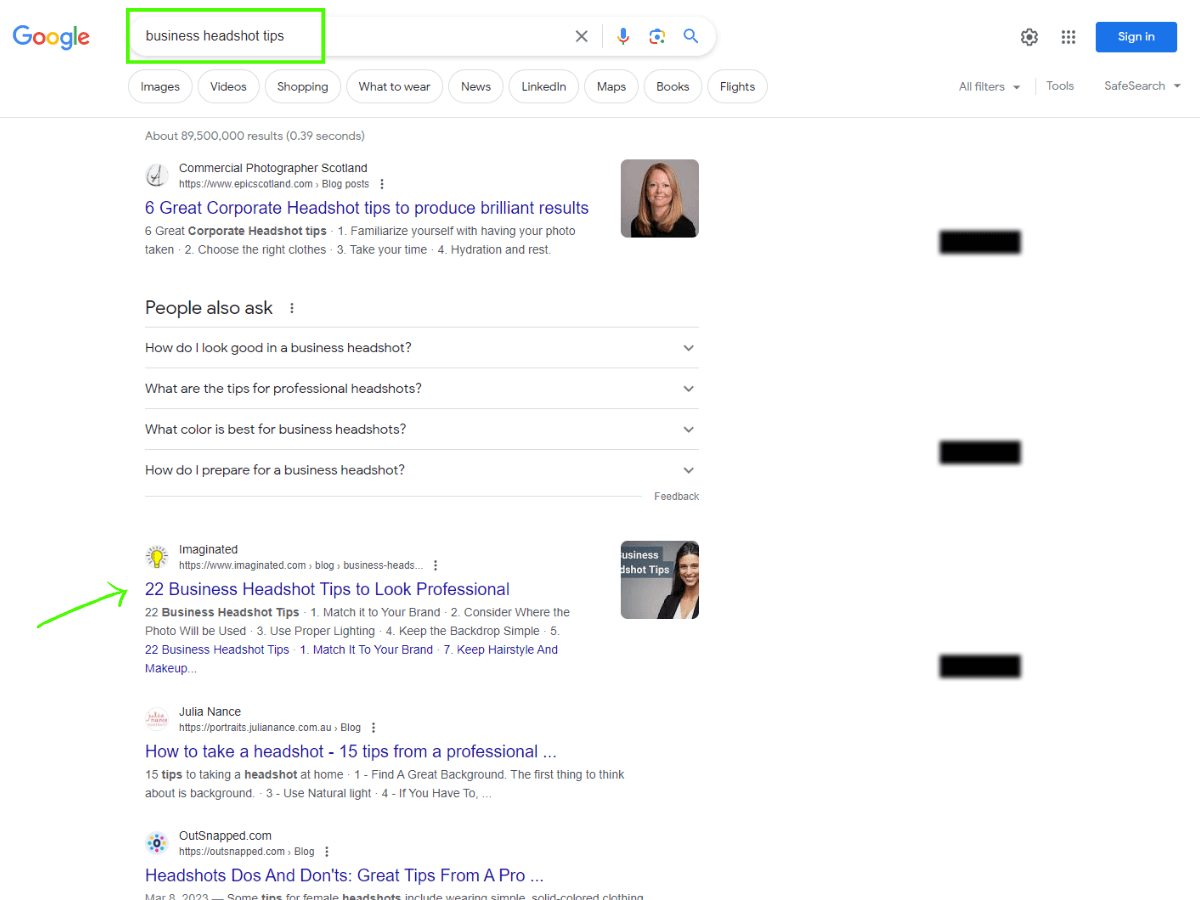The image size is (1200, 900).
Task: Open the Google apps grid
Action: click(x=1068, y=37)
